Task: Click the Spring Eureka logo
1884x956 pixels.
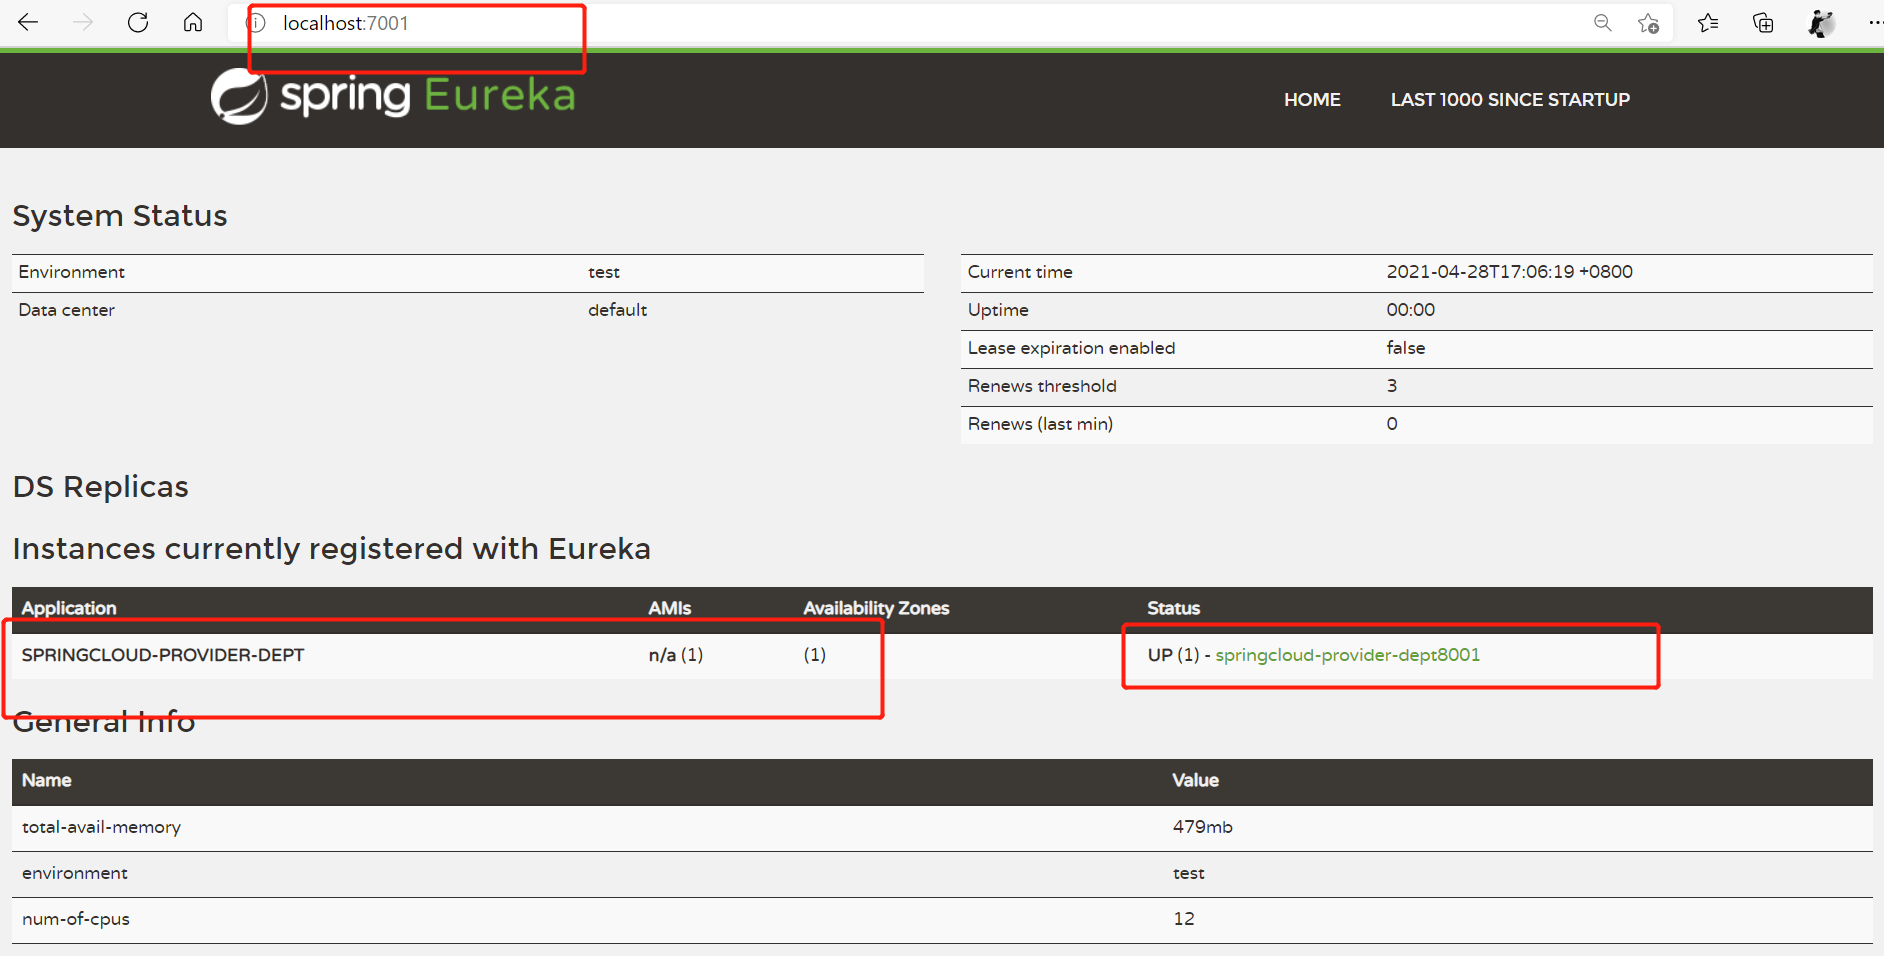Action: coord(393,97)
